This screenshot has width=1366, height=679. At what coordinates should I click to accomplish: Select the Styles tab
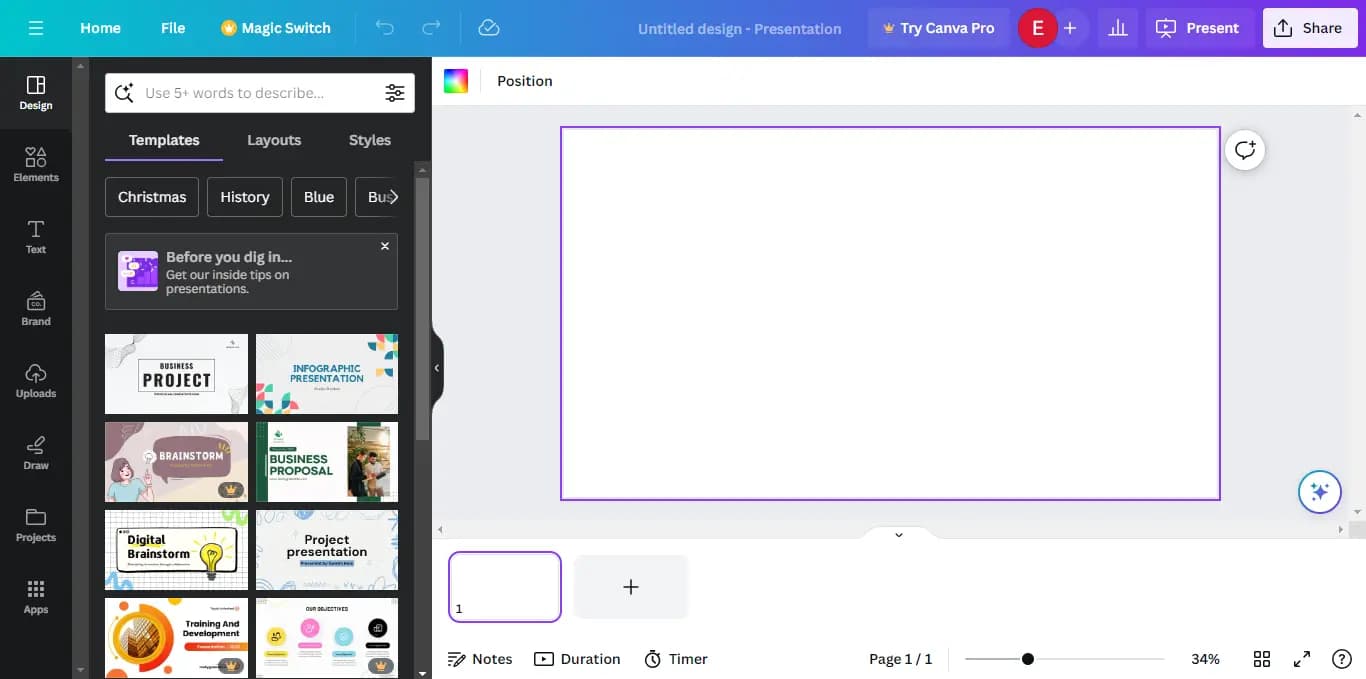coord(370,140)
